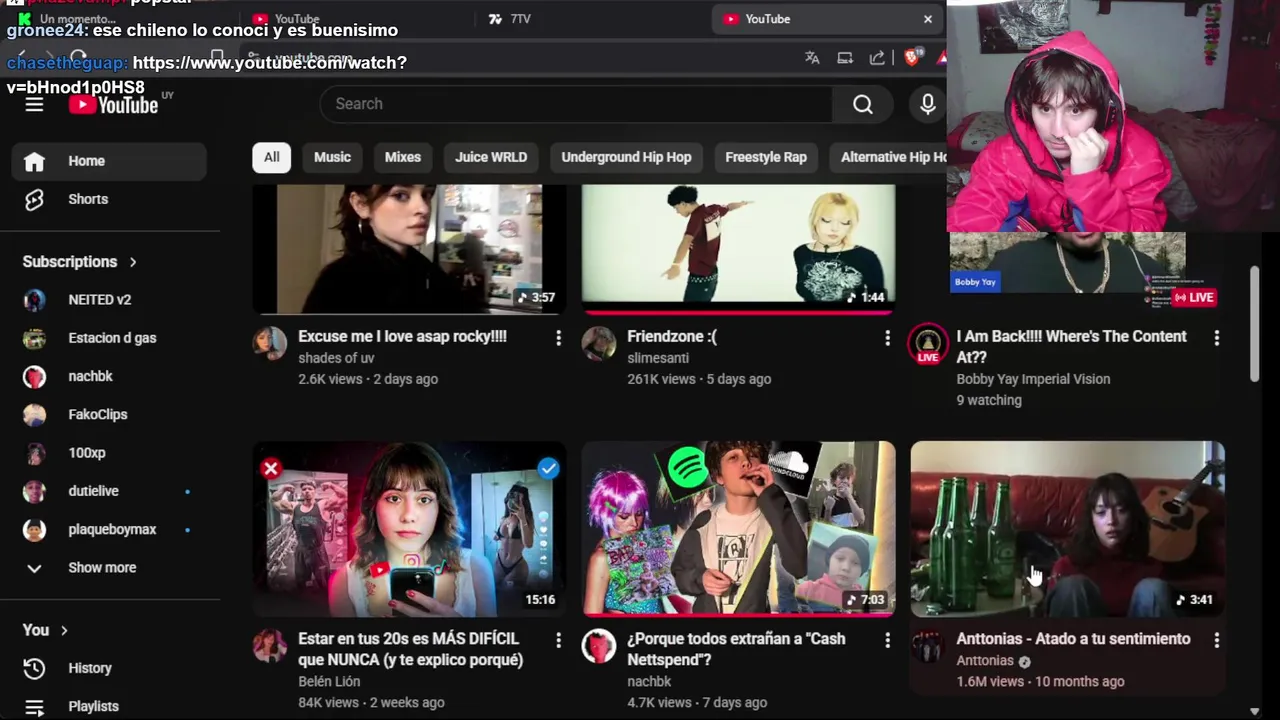Select the All filter chip
Image resolution: width=1280 pixels, height=720 pixels.
pos(271,157)
